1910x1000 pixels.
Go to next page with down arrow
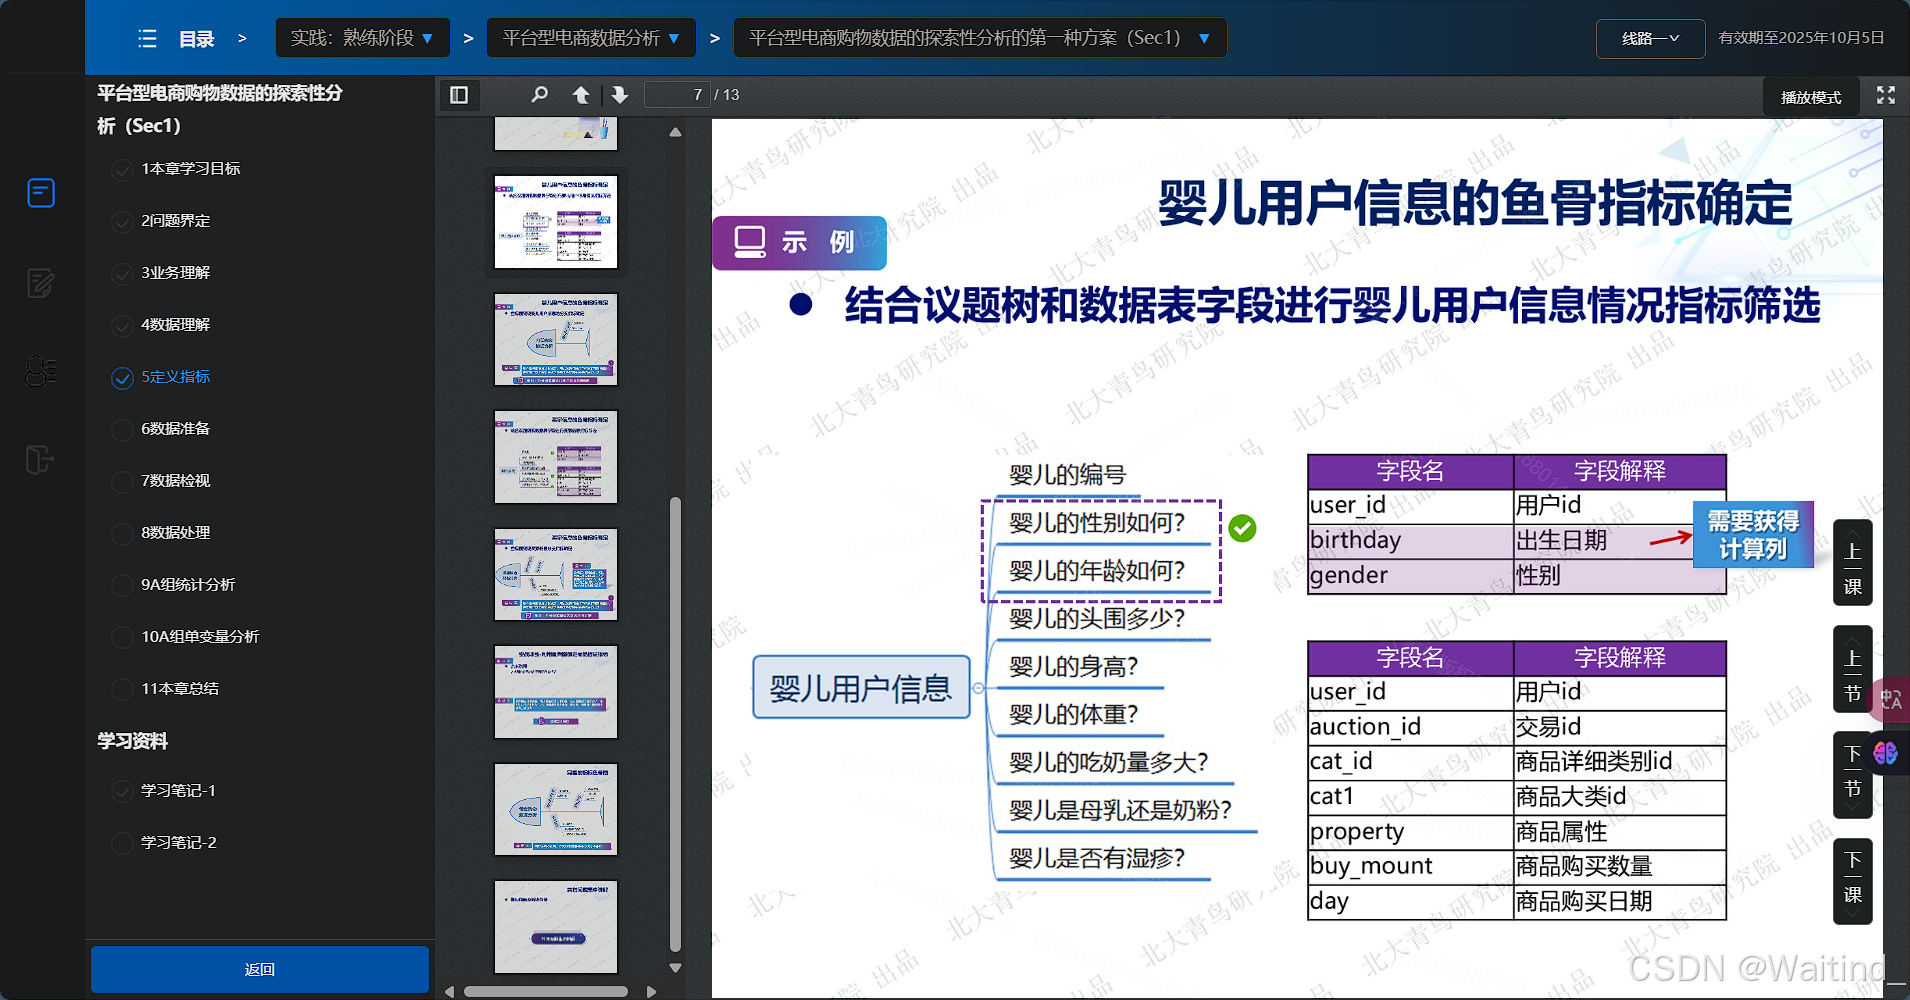pos(620,95)
